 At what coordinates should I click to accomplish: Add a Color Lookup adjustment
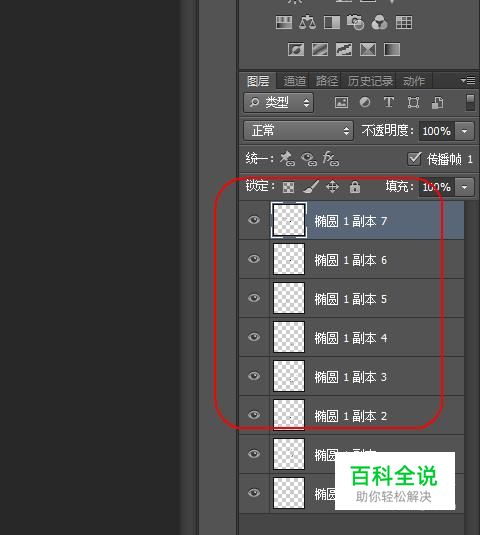click(404, 23)
